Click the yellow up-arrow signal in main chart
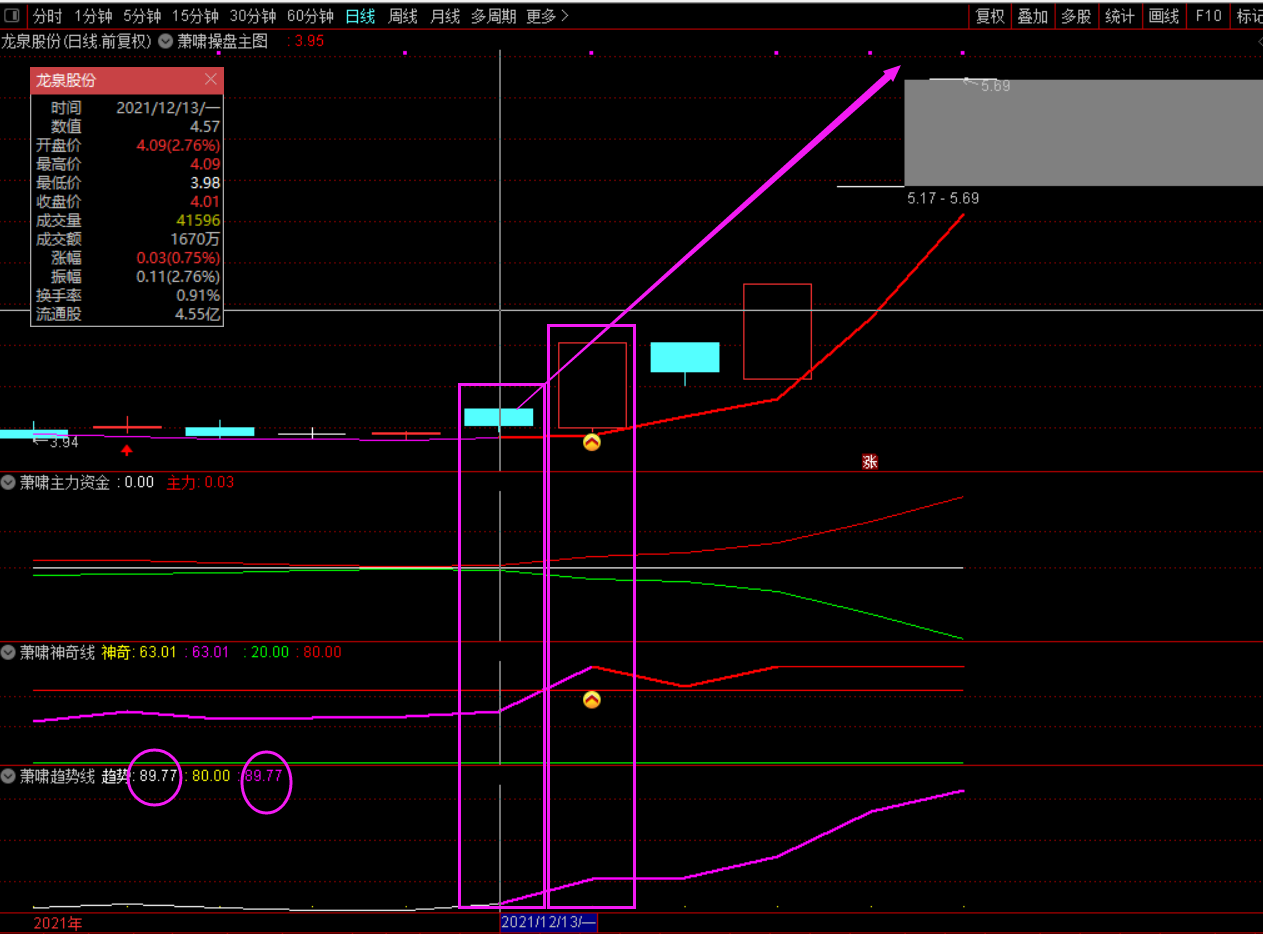This screenshot has height=934, width=1263. tap(592, 442)
